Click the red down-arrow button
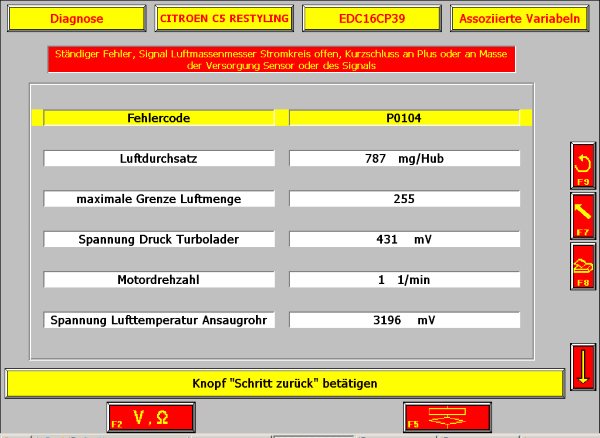The width and height of the screenshot is (600, 438). (x=583, y=367)
